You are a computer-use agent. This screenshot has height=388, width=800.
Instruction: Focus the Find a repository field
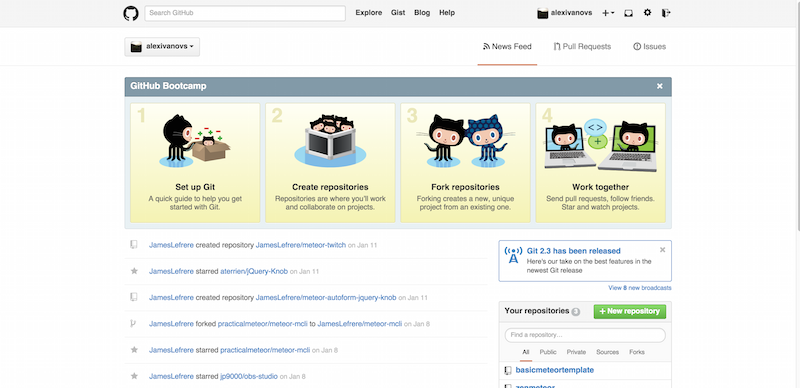click(x=585, y=335)
